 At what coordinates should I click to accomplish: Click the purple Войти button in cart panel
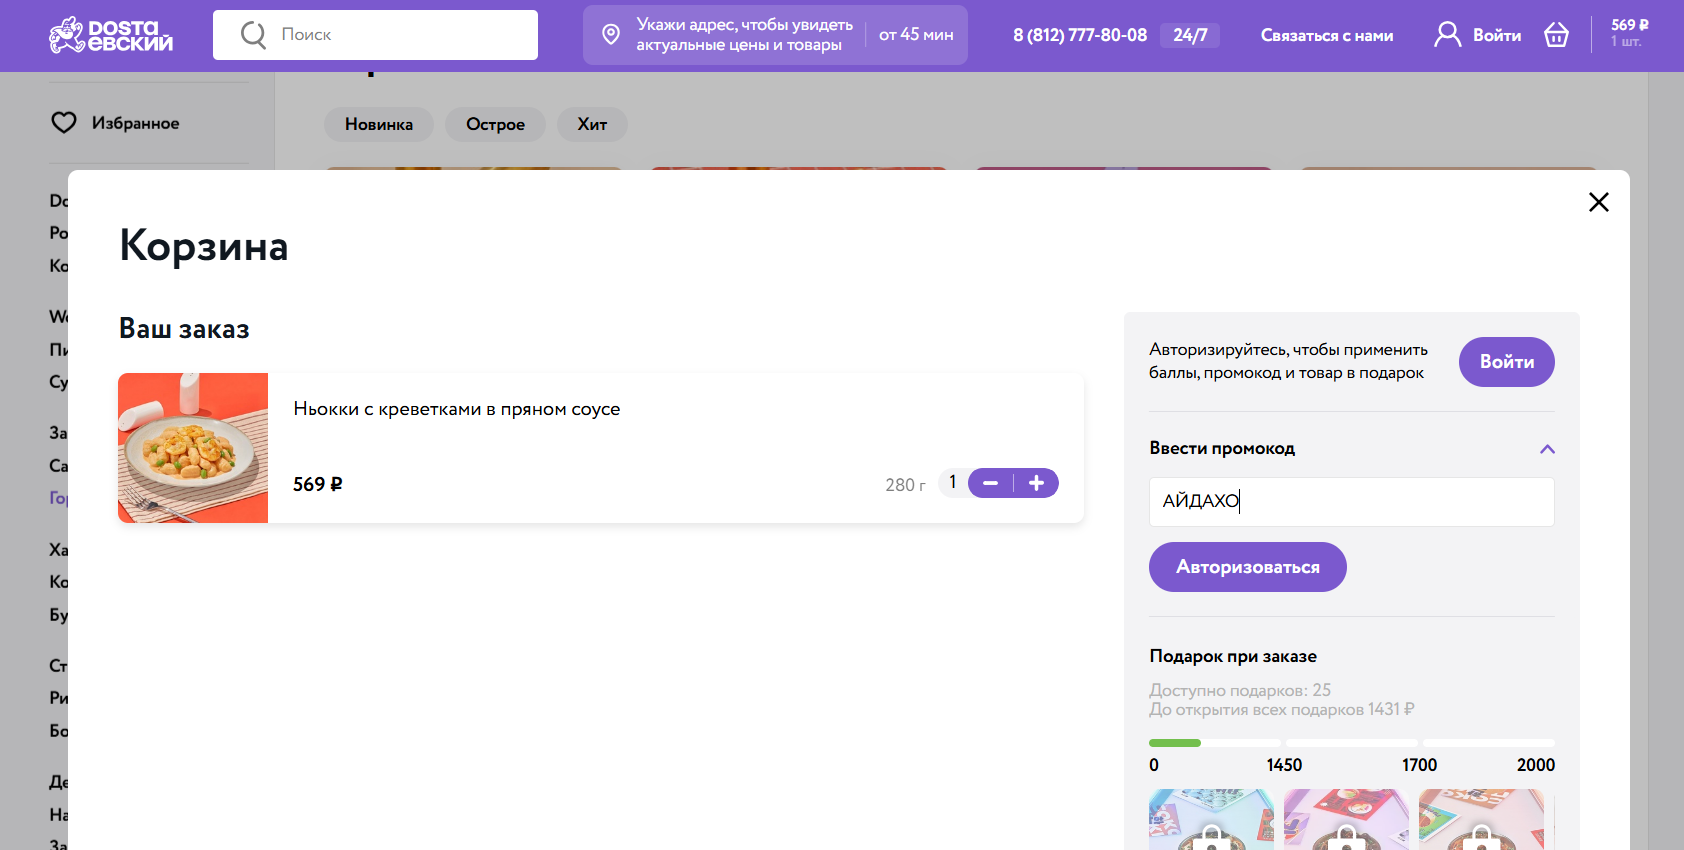[x=1507, y=362]
